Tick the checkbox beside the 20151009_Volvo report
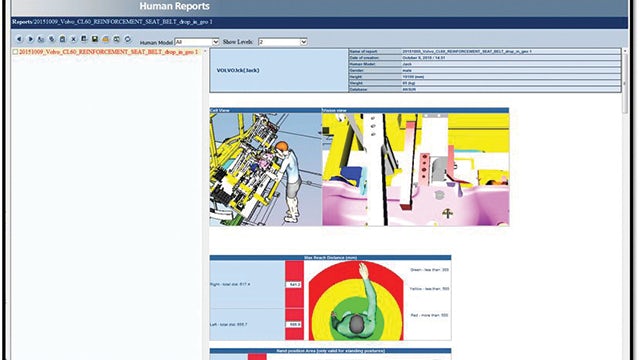640x360 pixels. click(x=15, y=52)
